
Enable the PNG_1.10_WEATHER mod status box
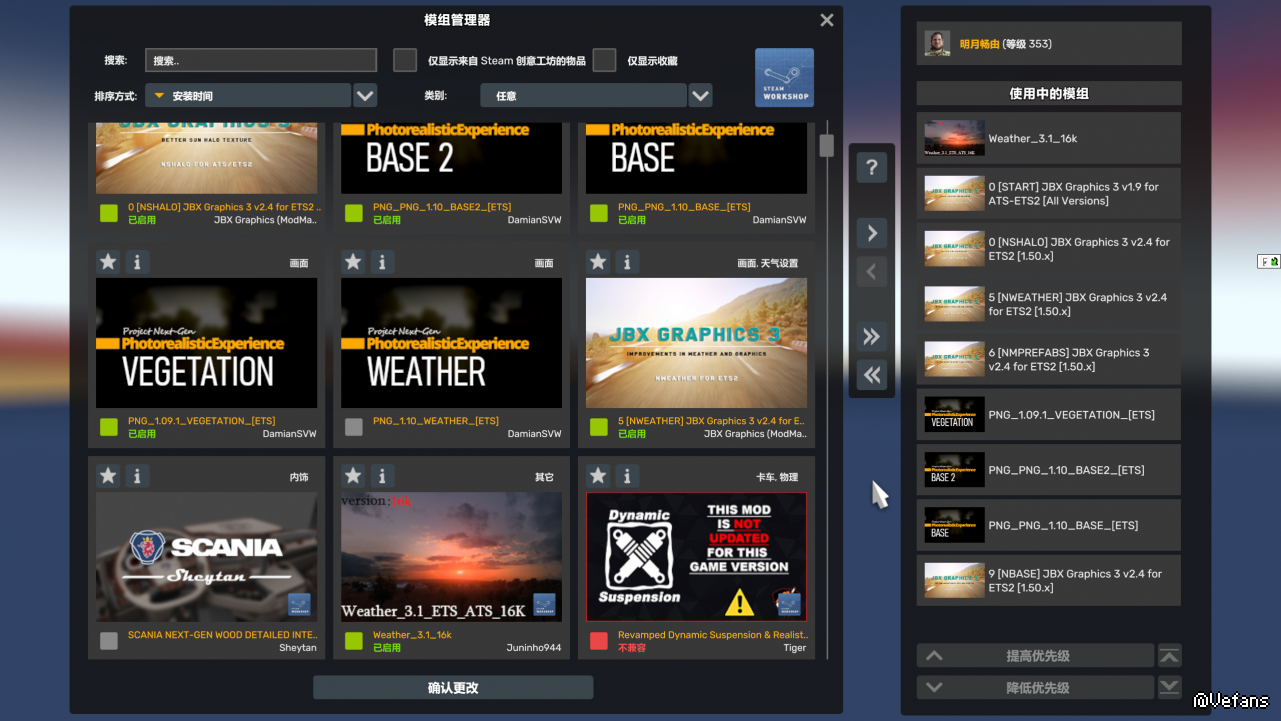pos(354,427)
